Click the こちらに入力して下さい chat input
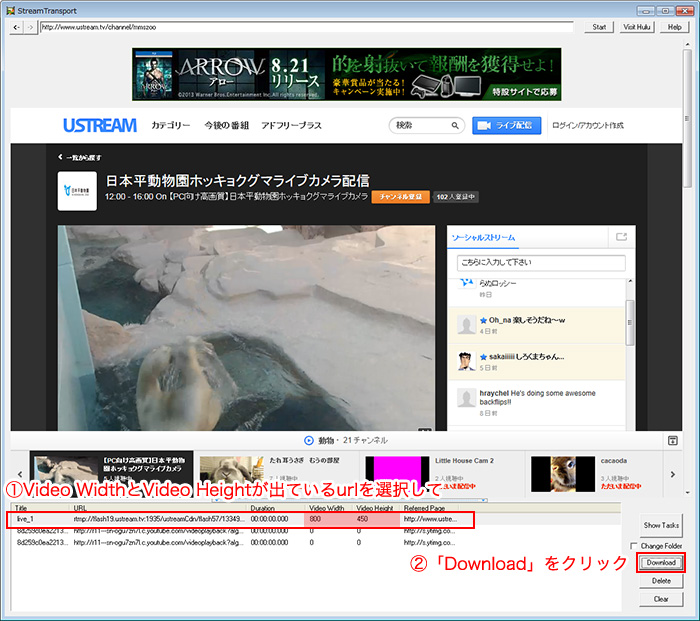The height and width of the screenshot is (621, 700). click(541, 263)
